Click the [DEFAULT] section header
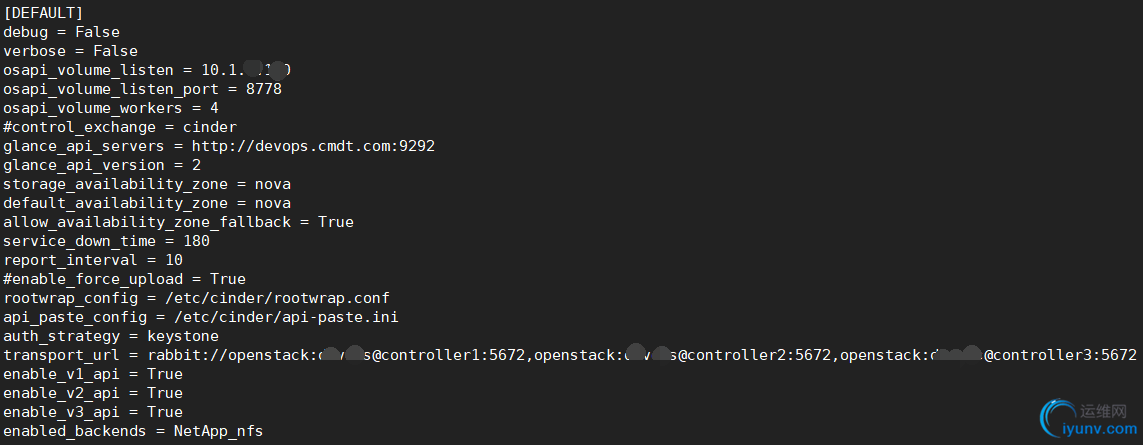The height and width of the screenshot is (445, 1143). point(43,13)
